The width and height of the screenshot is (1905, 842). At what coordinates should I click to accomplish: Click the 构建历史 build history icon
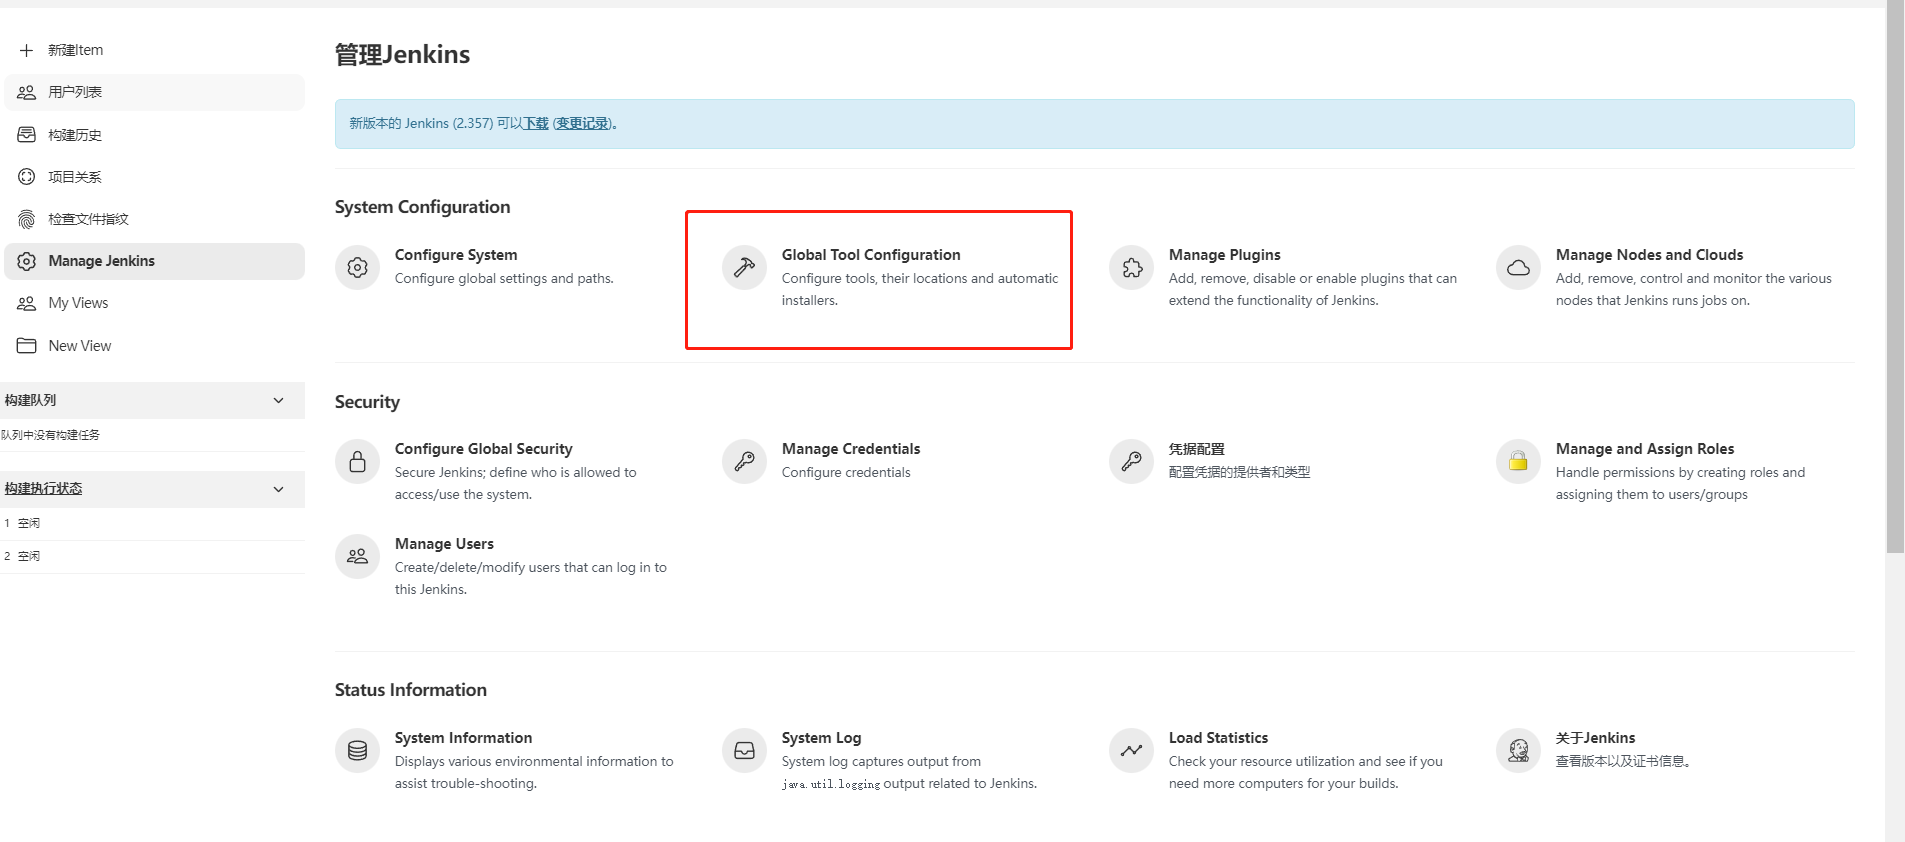pyautogui.click(x=27, y=134)
